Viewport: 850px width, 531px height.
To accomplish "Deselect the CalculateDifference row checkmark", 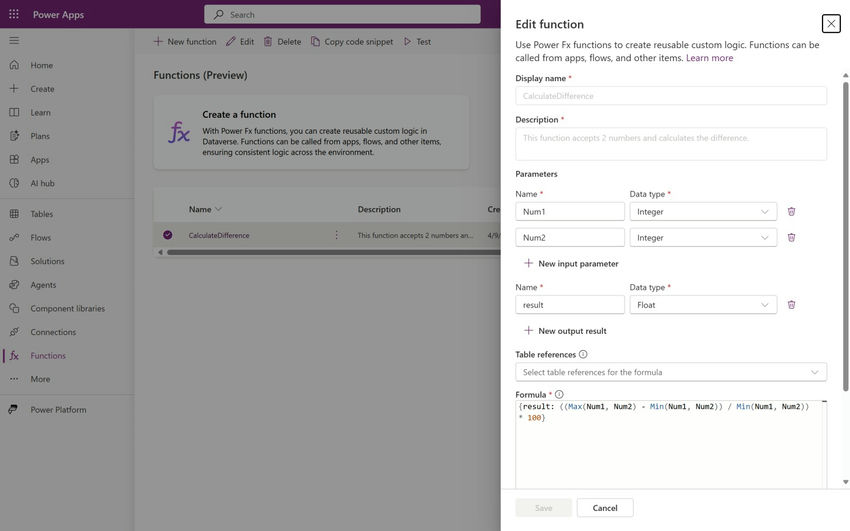I will (x=168, y=235).
